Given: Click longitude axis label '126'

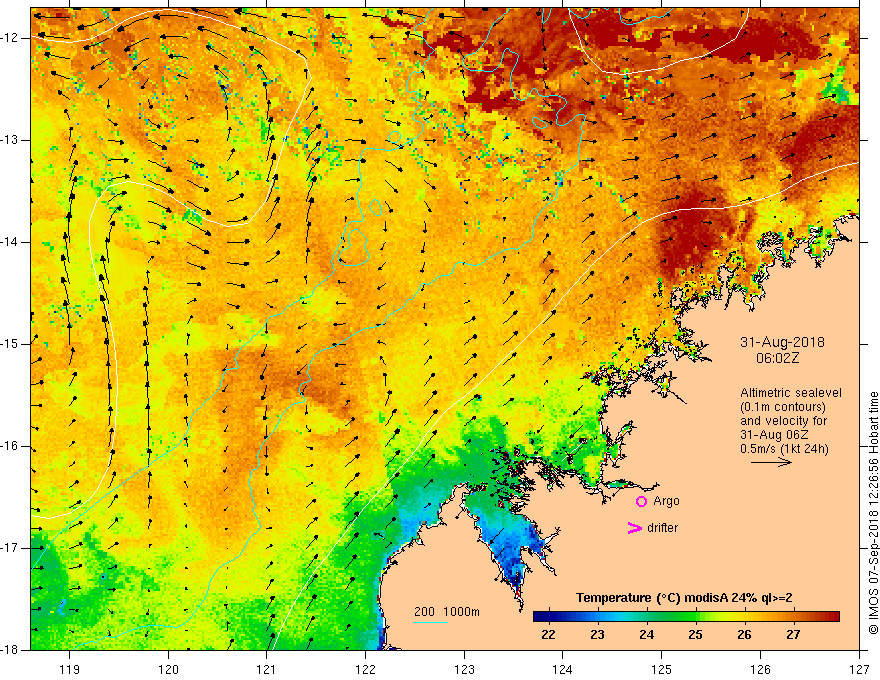Looking at the screenshot, I should coord(760,670).
